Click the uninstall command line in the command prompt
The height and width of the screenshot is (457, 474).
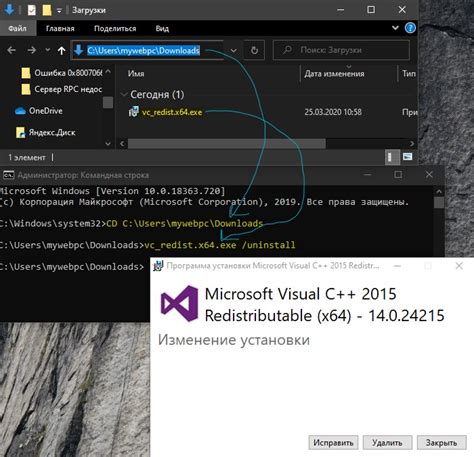220,245
